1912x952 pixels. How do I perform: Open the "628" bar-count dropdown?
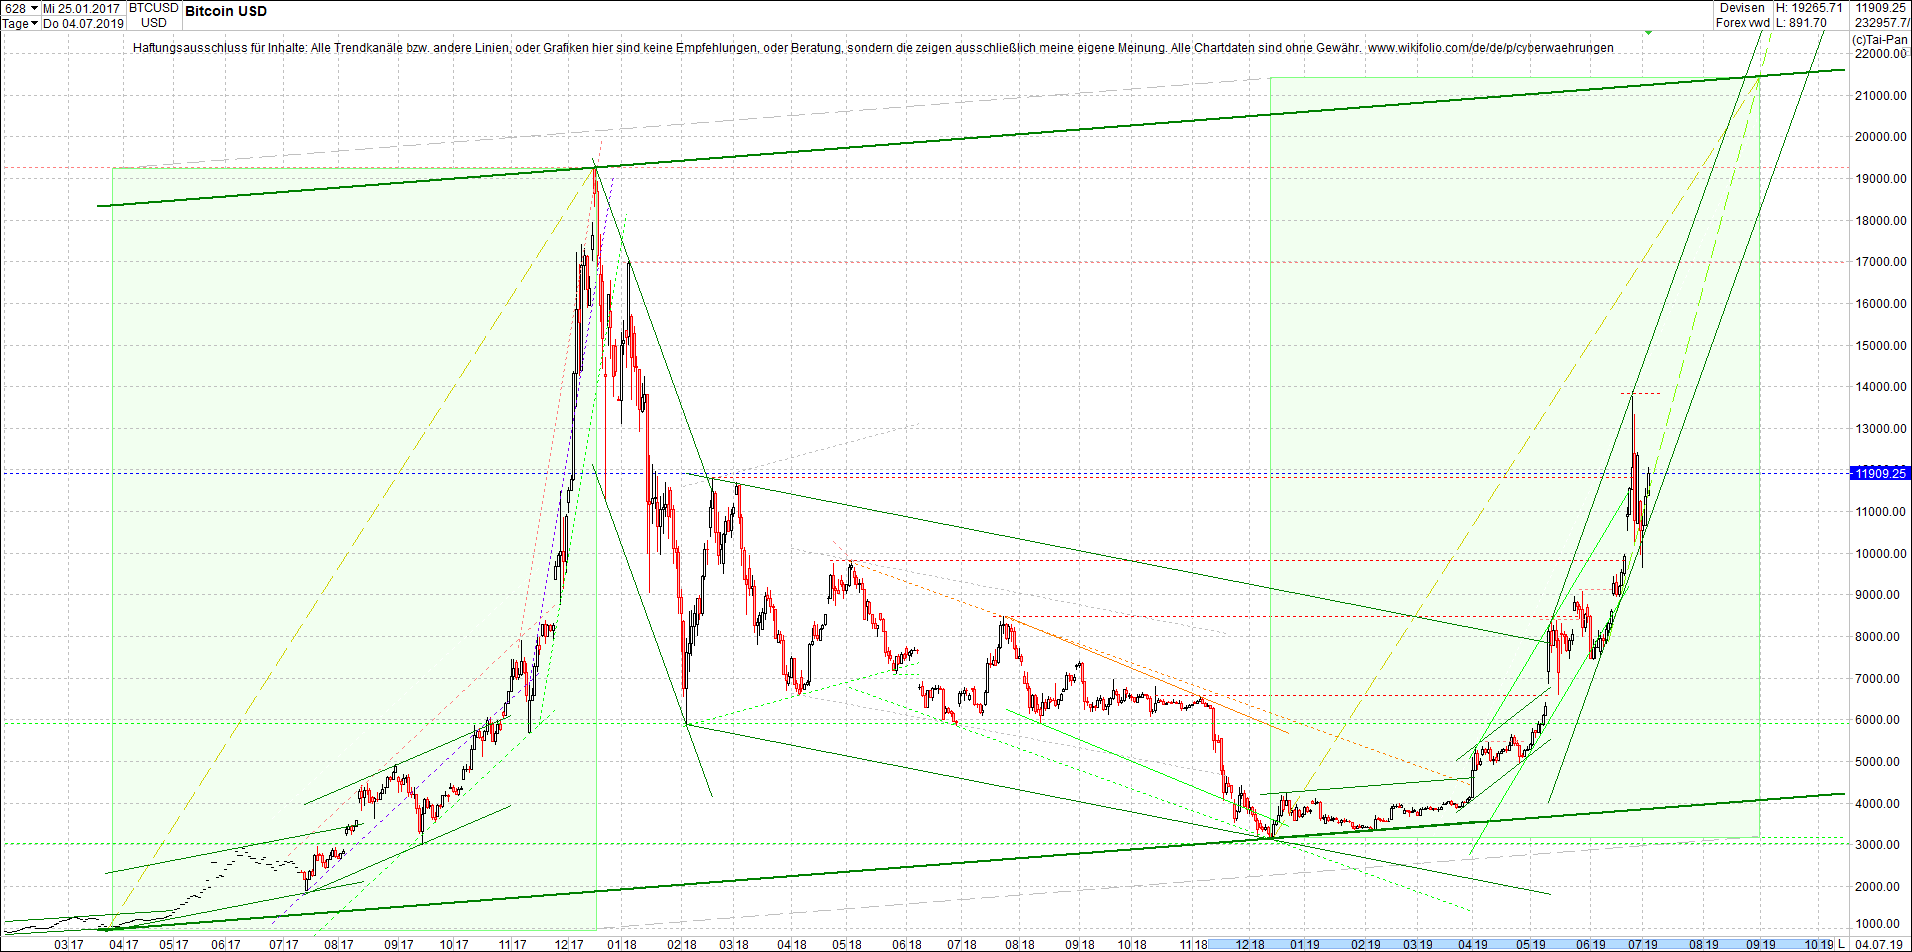tap(16, 8)
